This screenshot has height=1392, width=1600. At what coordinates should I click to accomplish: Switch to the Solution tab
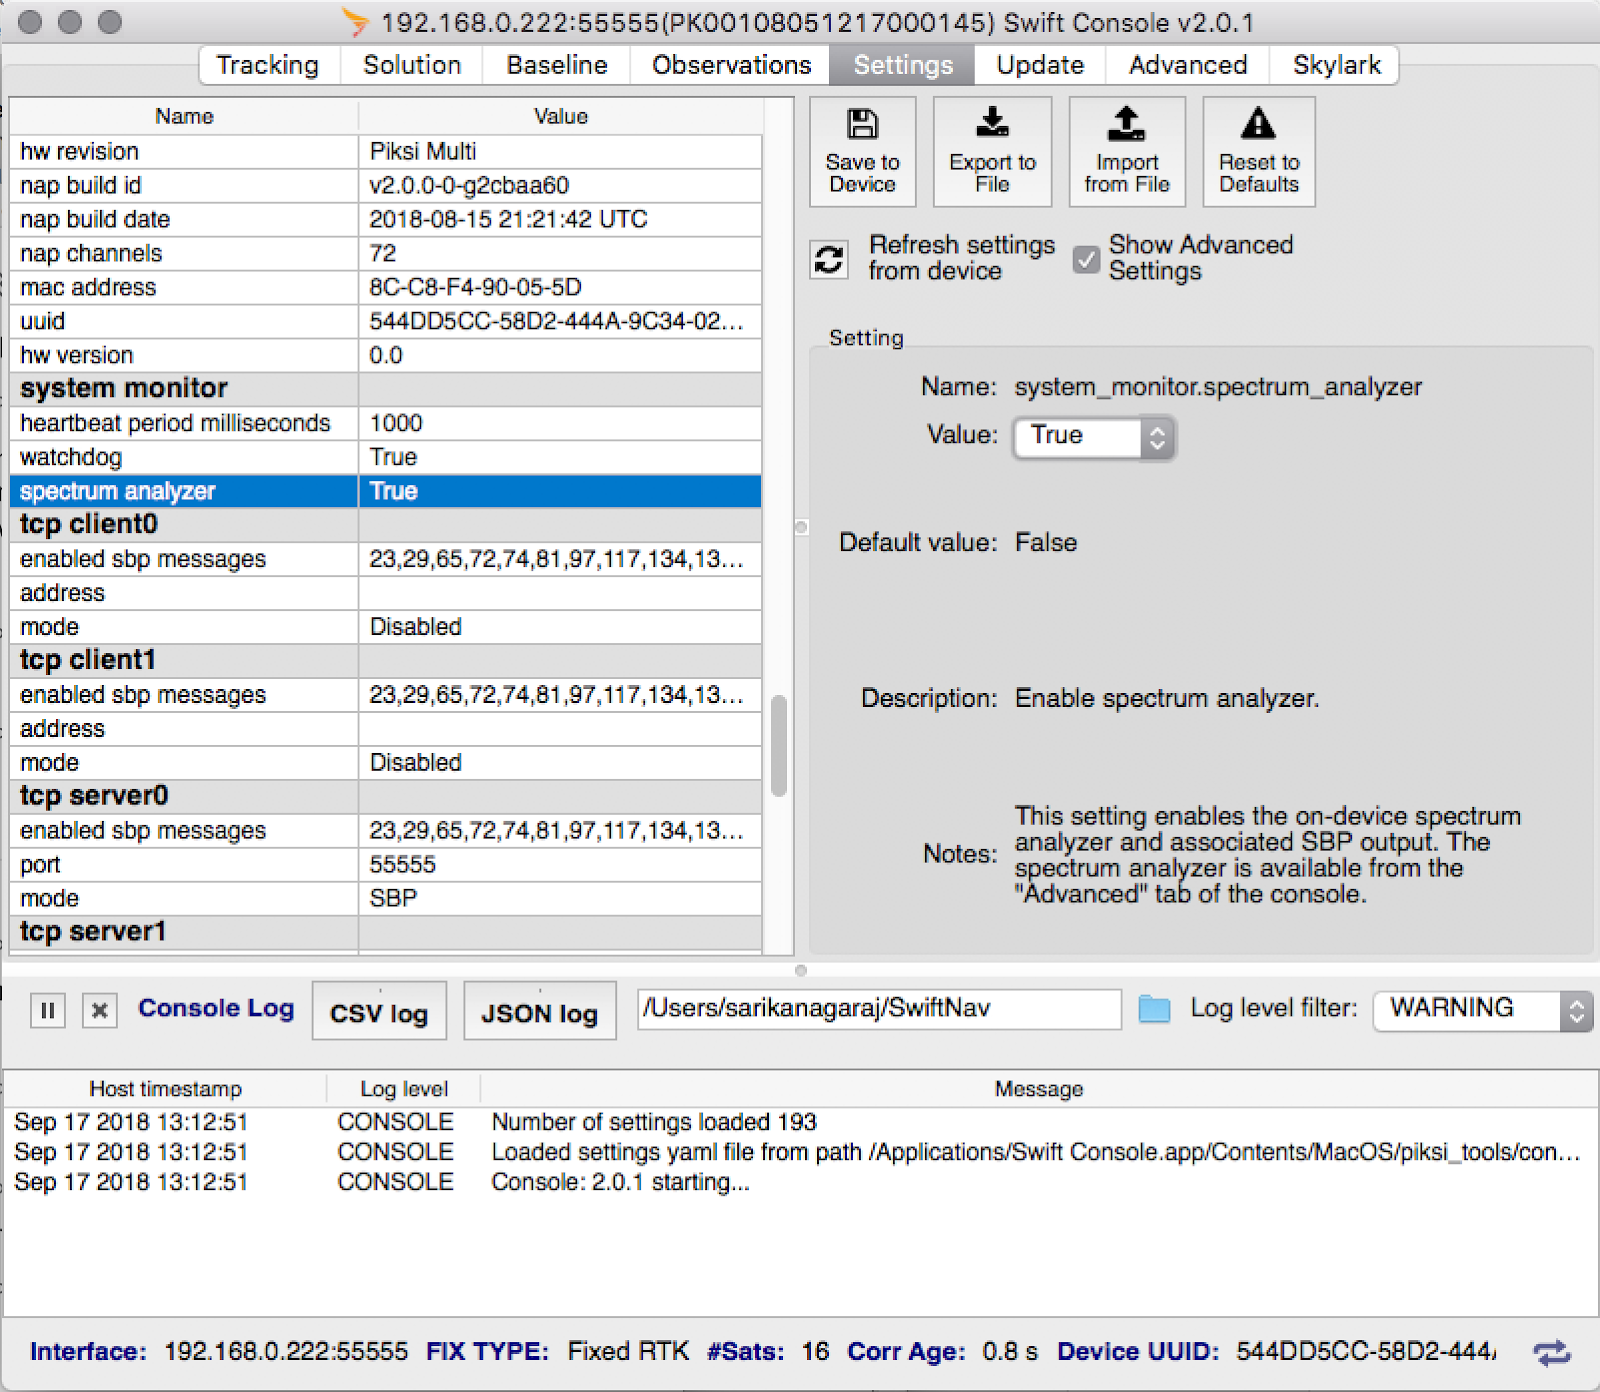(x=412, y=65)
